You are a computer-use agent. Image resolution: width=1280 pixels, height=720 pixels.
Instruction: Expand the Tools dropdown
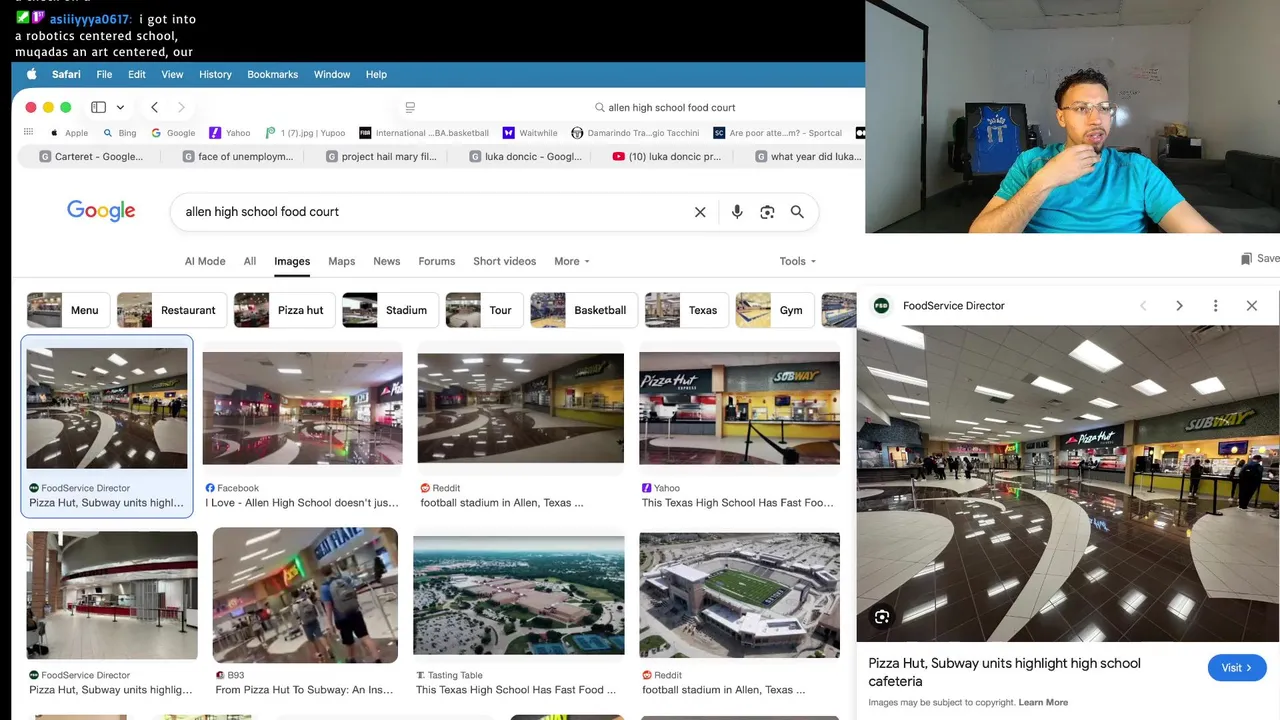797,261
